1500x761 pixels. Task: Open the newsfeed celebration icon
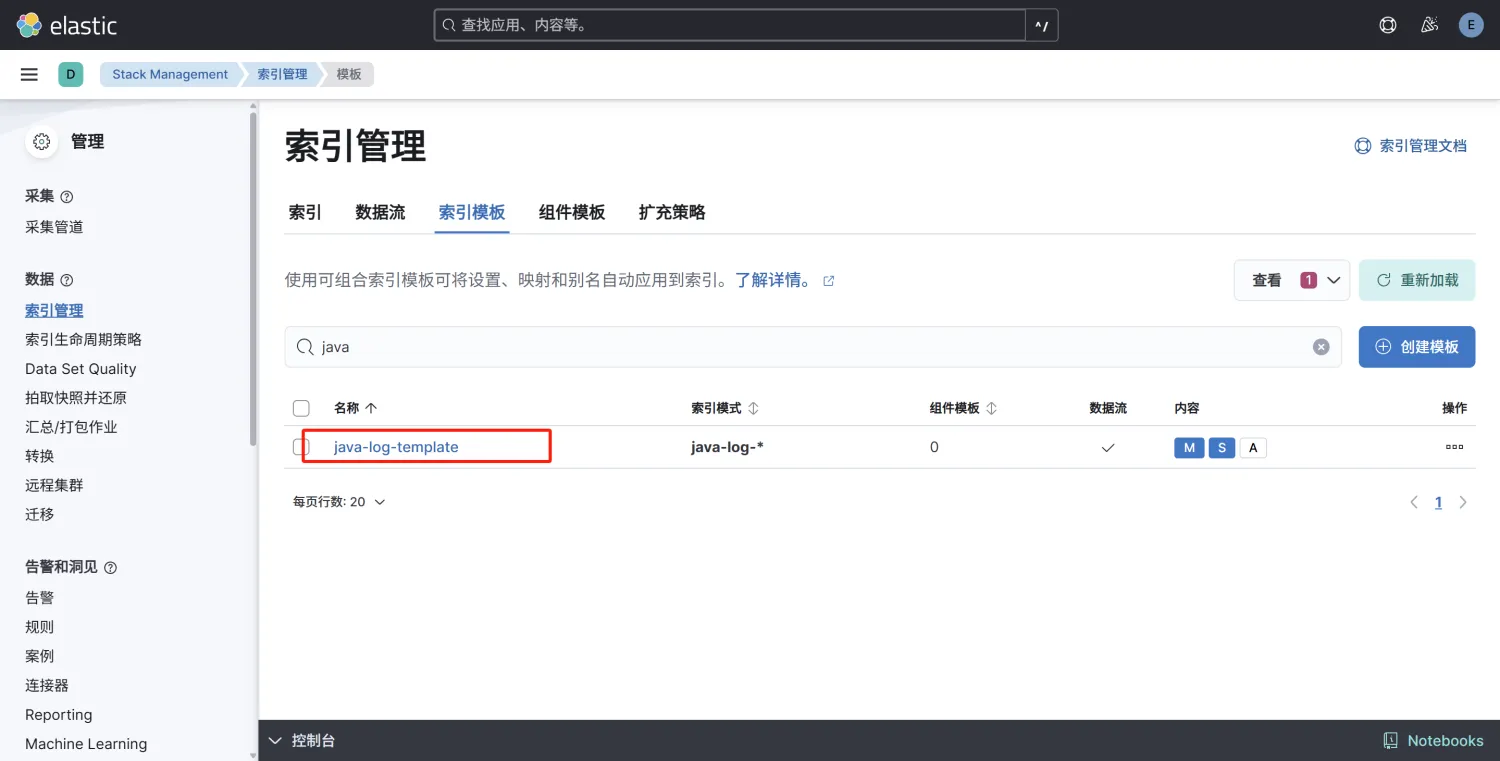(x=1429, y=25)
